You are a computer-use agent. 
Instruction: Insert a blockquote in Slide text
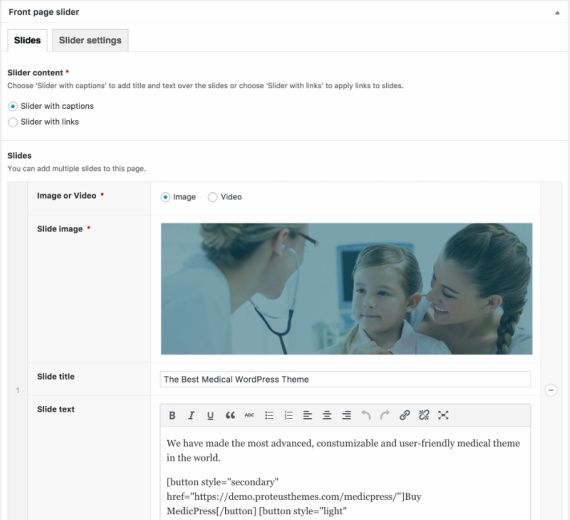click(230, 415)
